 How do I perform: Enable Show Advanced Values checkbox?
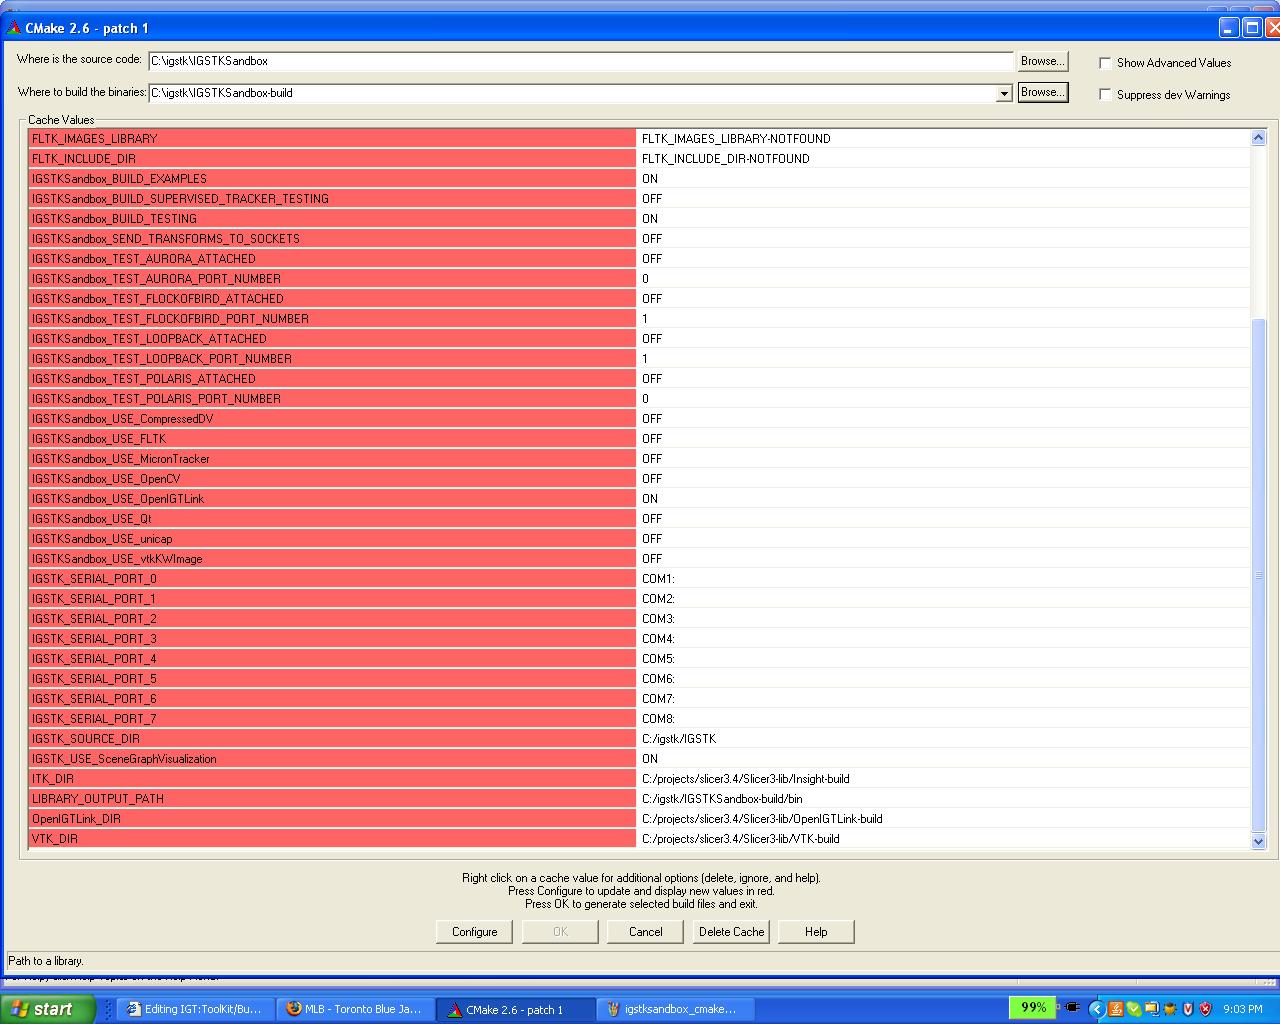1105,63
